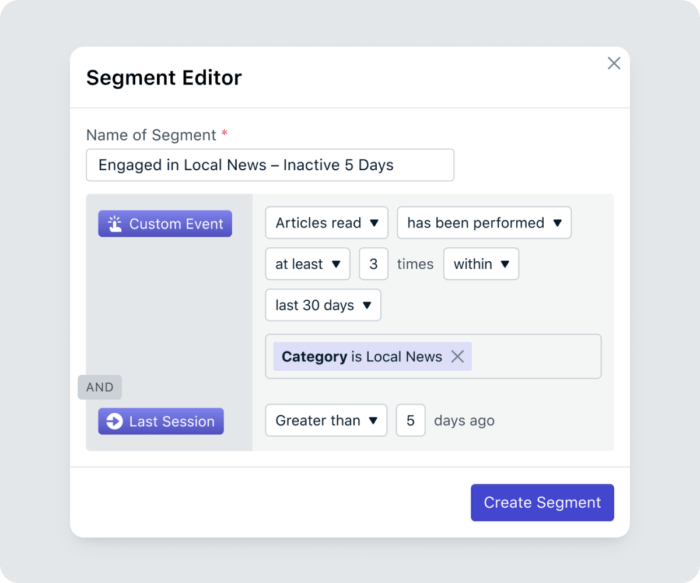Viewport: 700px width, 583px height.
Task: Click the days ago text label
Action: point(464,420)
